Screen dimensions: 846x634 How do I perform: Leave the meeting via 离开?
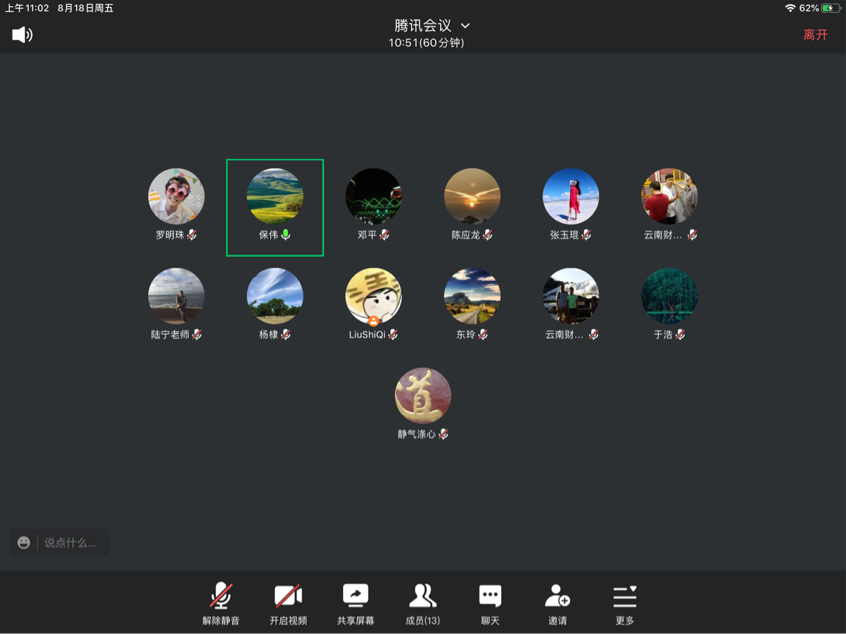click(815, 35)
